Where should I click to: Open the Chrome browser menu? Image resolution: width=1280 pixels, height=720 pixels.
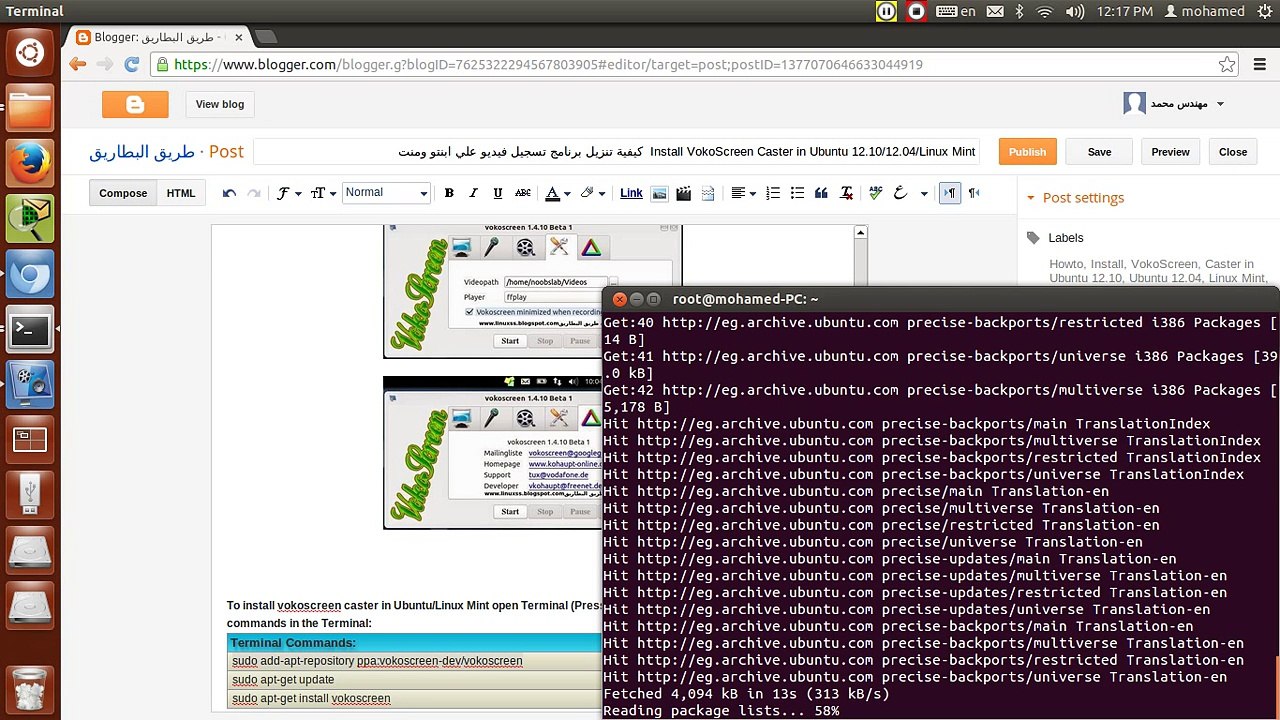(1260, 64)
